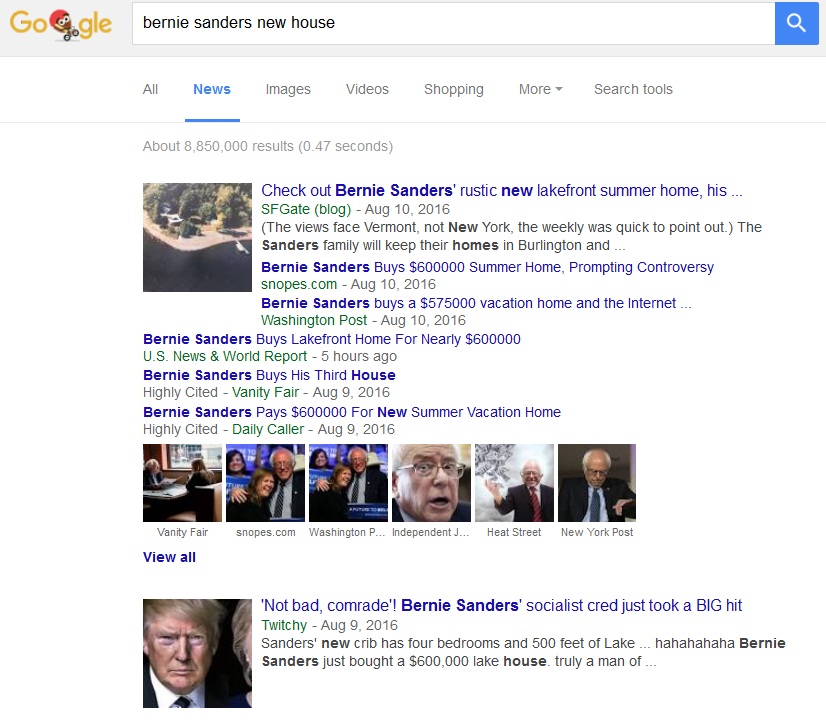Open SFGate rustic lakefront summer home headline

point(502,190)
